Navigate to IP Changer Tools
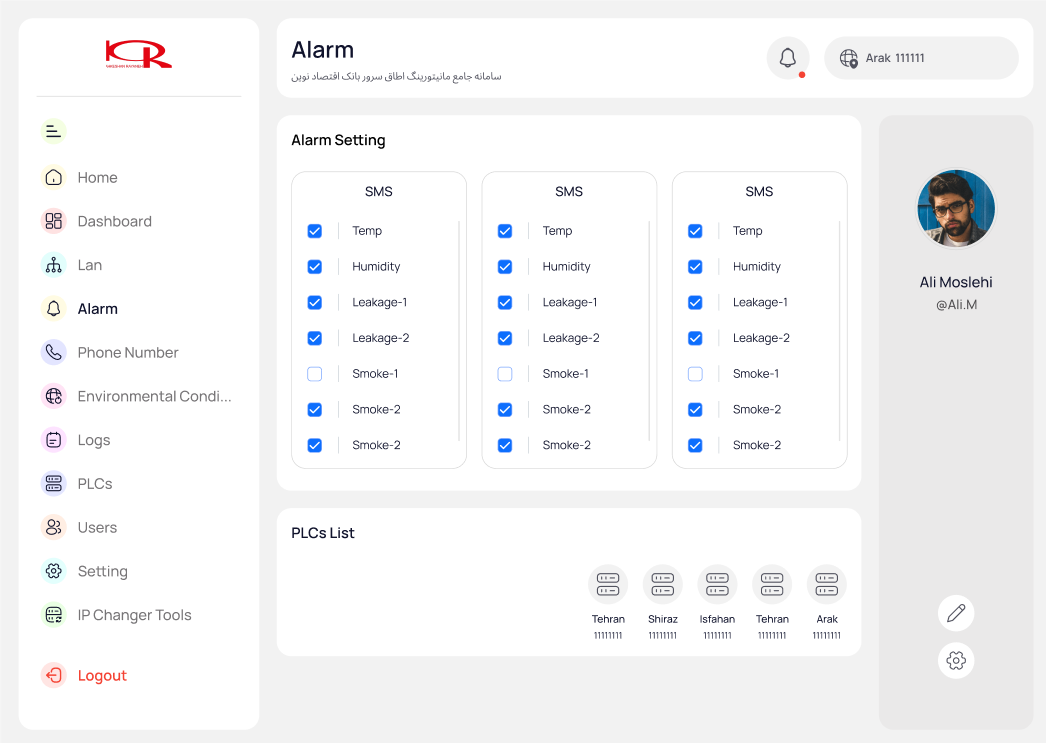This screenshot has height=743, width=1046. tap(134, 615)
